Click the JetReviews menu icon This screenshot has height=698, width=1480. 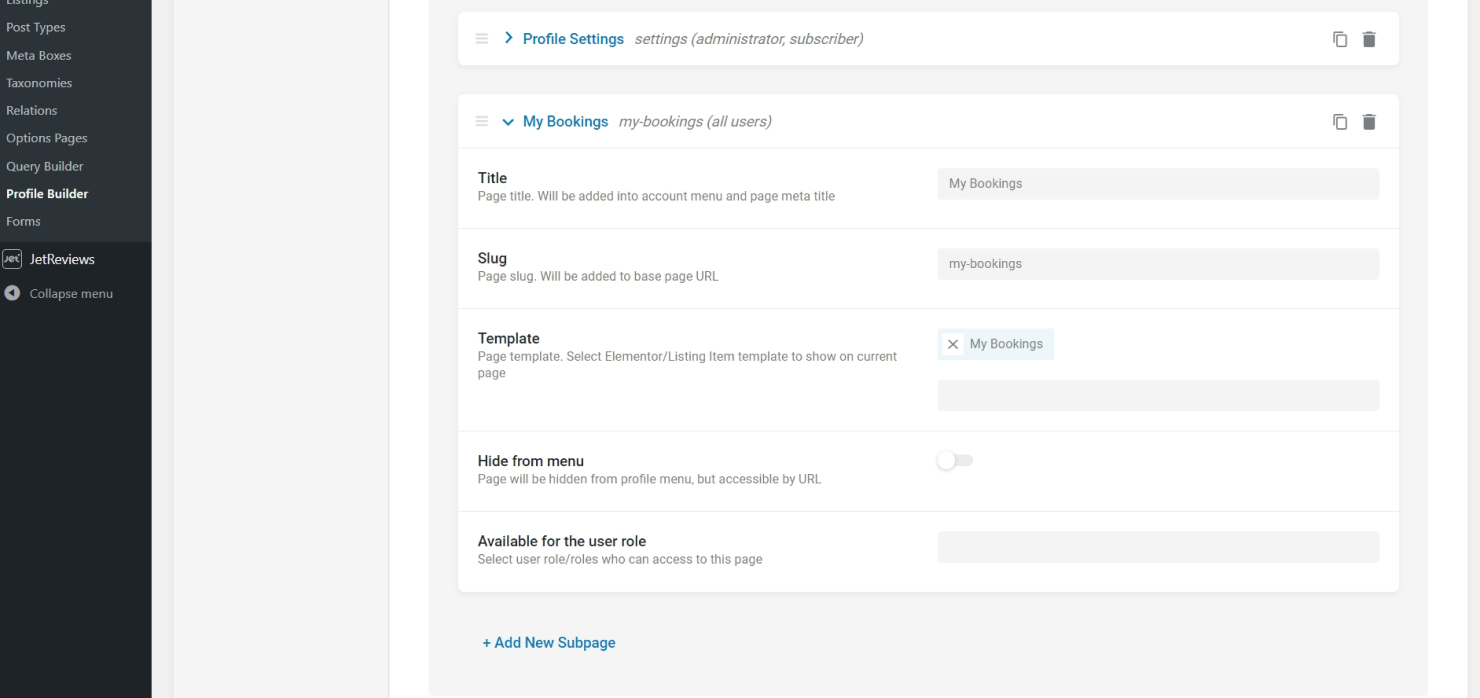coord(12,259)
